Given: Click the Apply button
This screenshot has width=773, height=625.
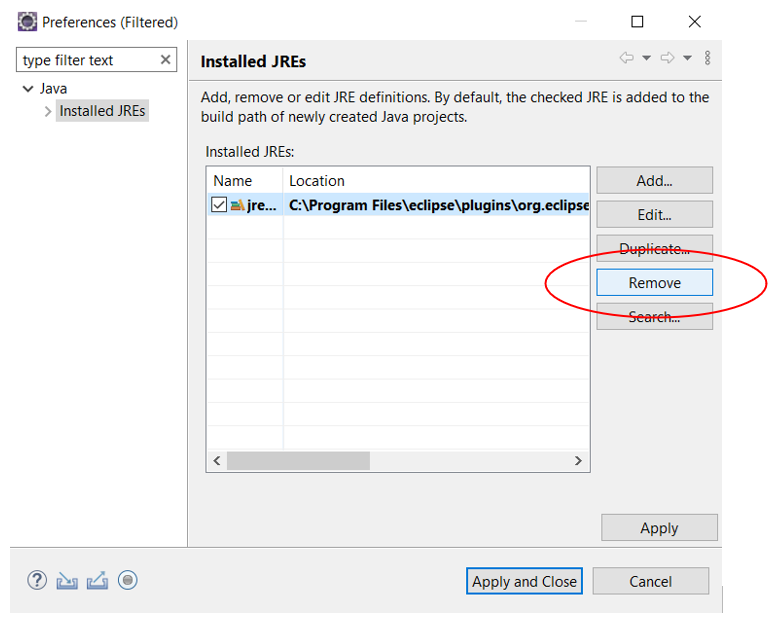Looking at the screenshot, I should pos(659,528).
